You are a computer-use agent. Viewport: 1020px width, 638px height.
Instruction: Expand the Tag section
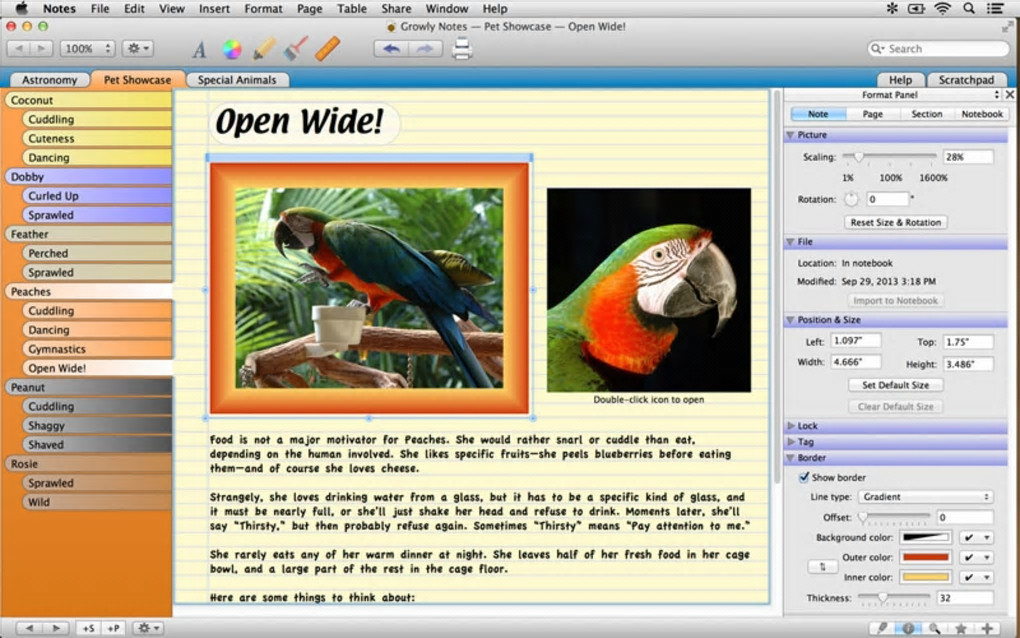[x=790, y=442]
